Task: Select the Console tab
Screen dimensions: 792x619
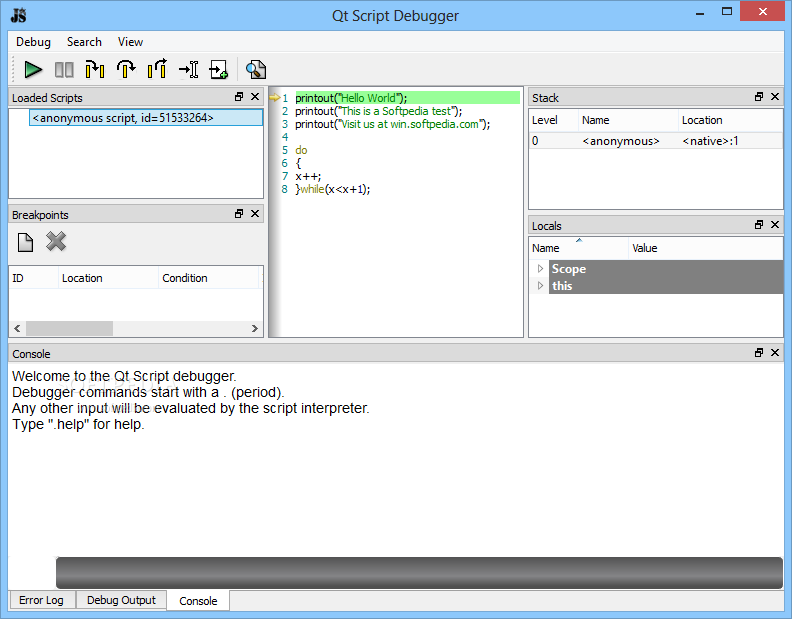Action: click(x=198, y=601)
